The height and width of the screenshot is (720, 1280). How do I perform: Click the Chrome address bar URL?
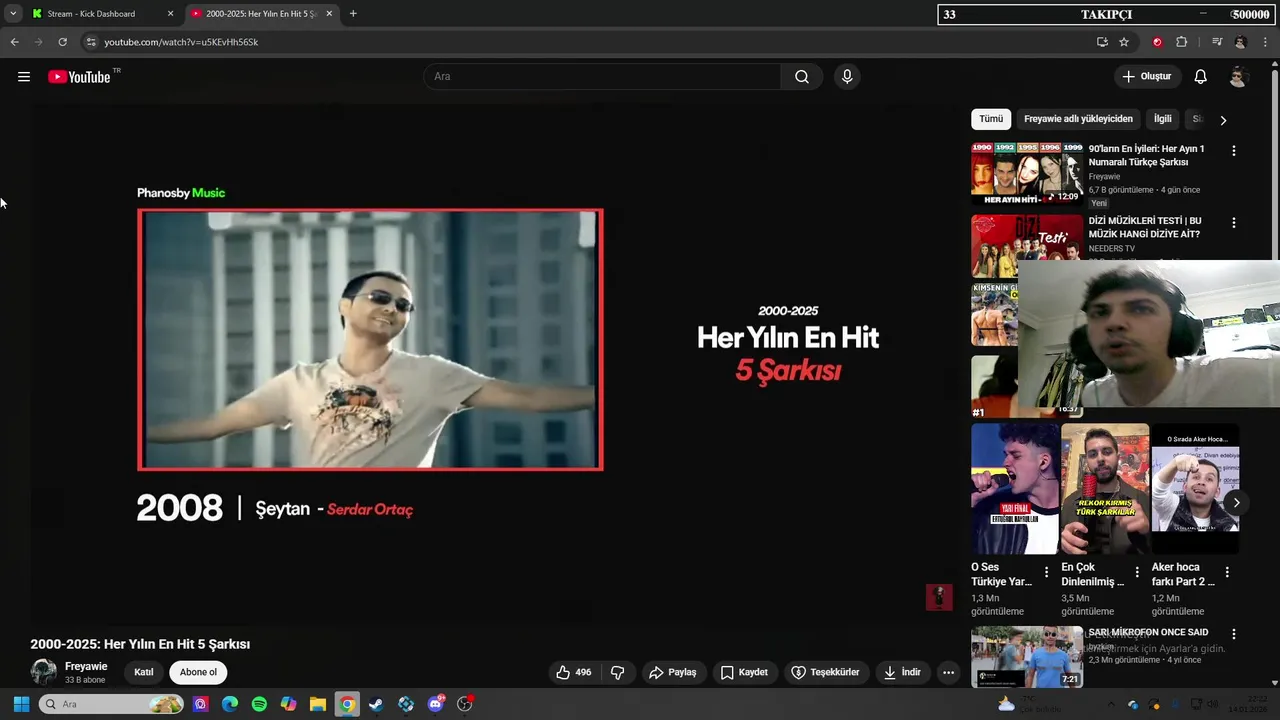click(181, 42)
